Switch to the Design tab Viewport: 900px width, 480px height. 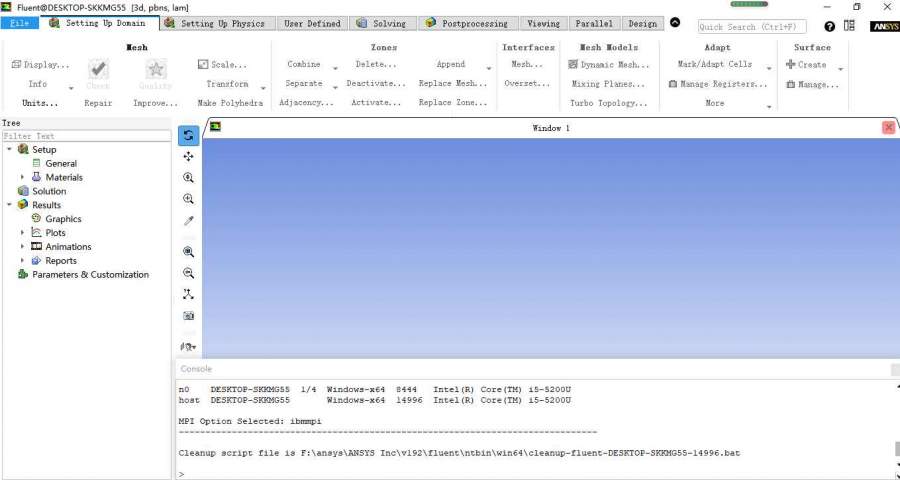642,24
